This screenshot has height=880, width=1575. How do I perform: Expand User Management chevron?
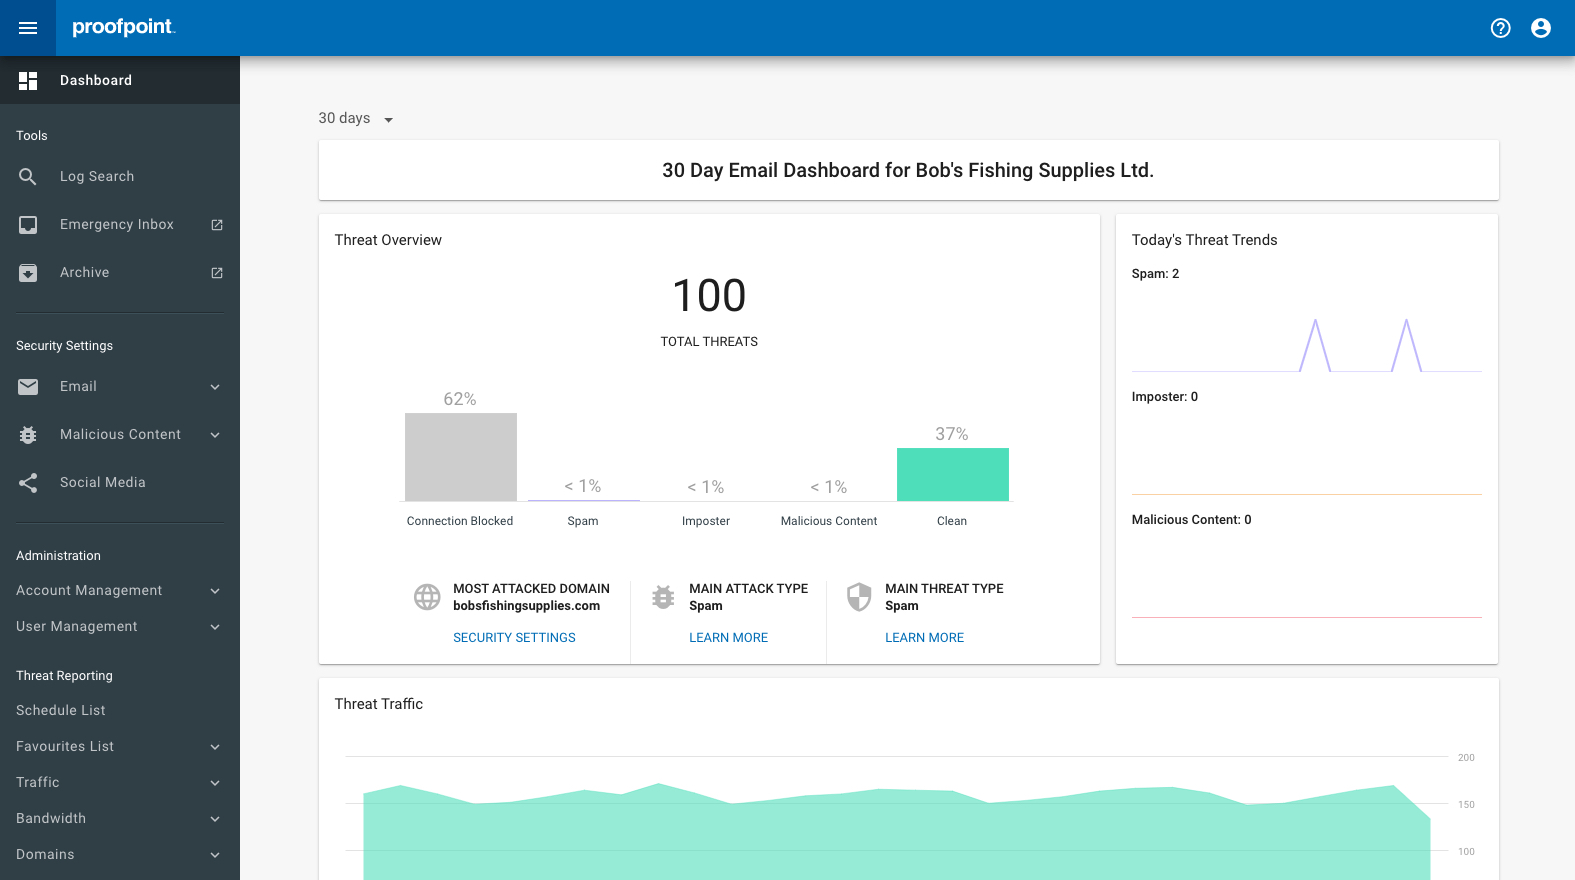tap(215, 627)
